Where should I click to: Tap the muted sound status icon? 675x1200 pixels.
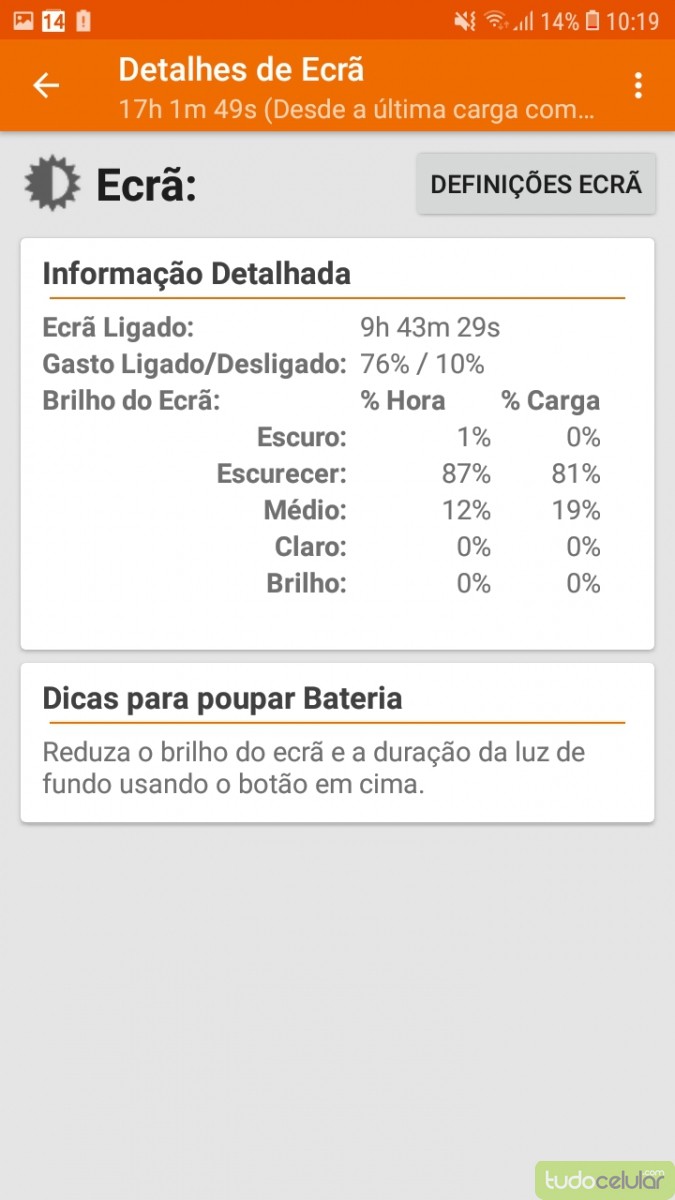(464, 21)
